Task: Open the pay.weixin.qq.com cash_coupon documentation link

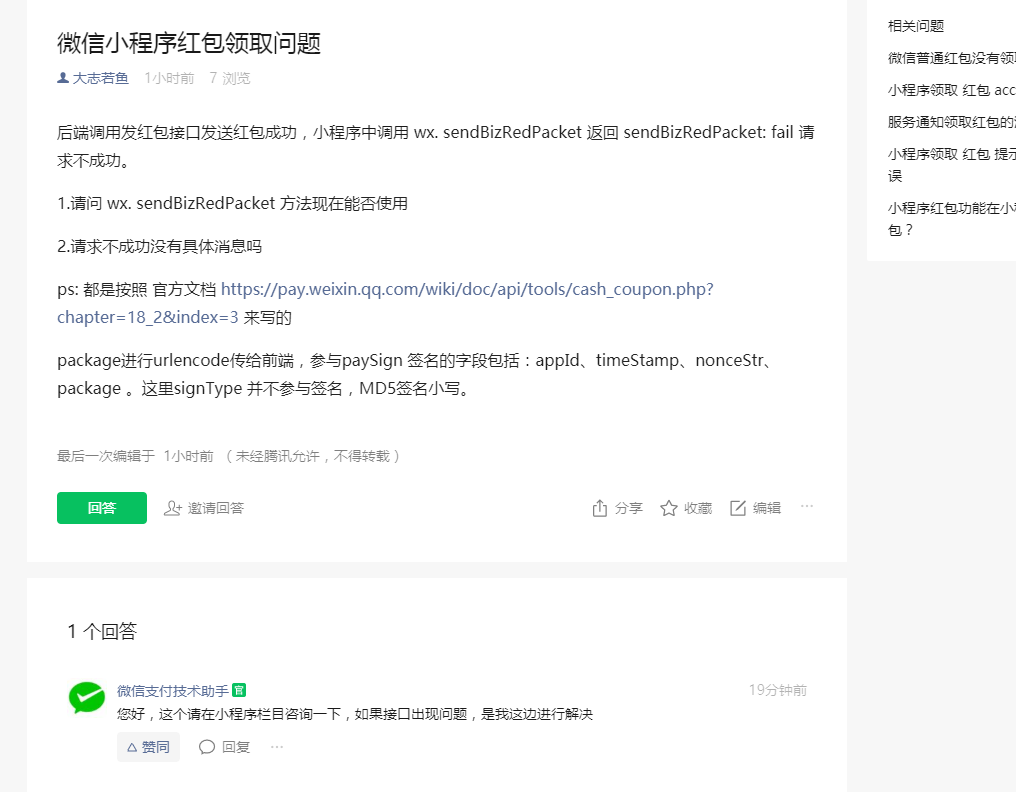Action: coord(385,303)
